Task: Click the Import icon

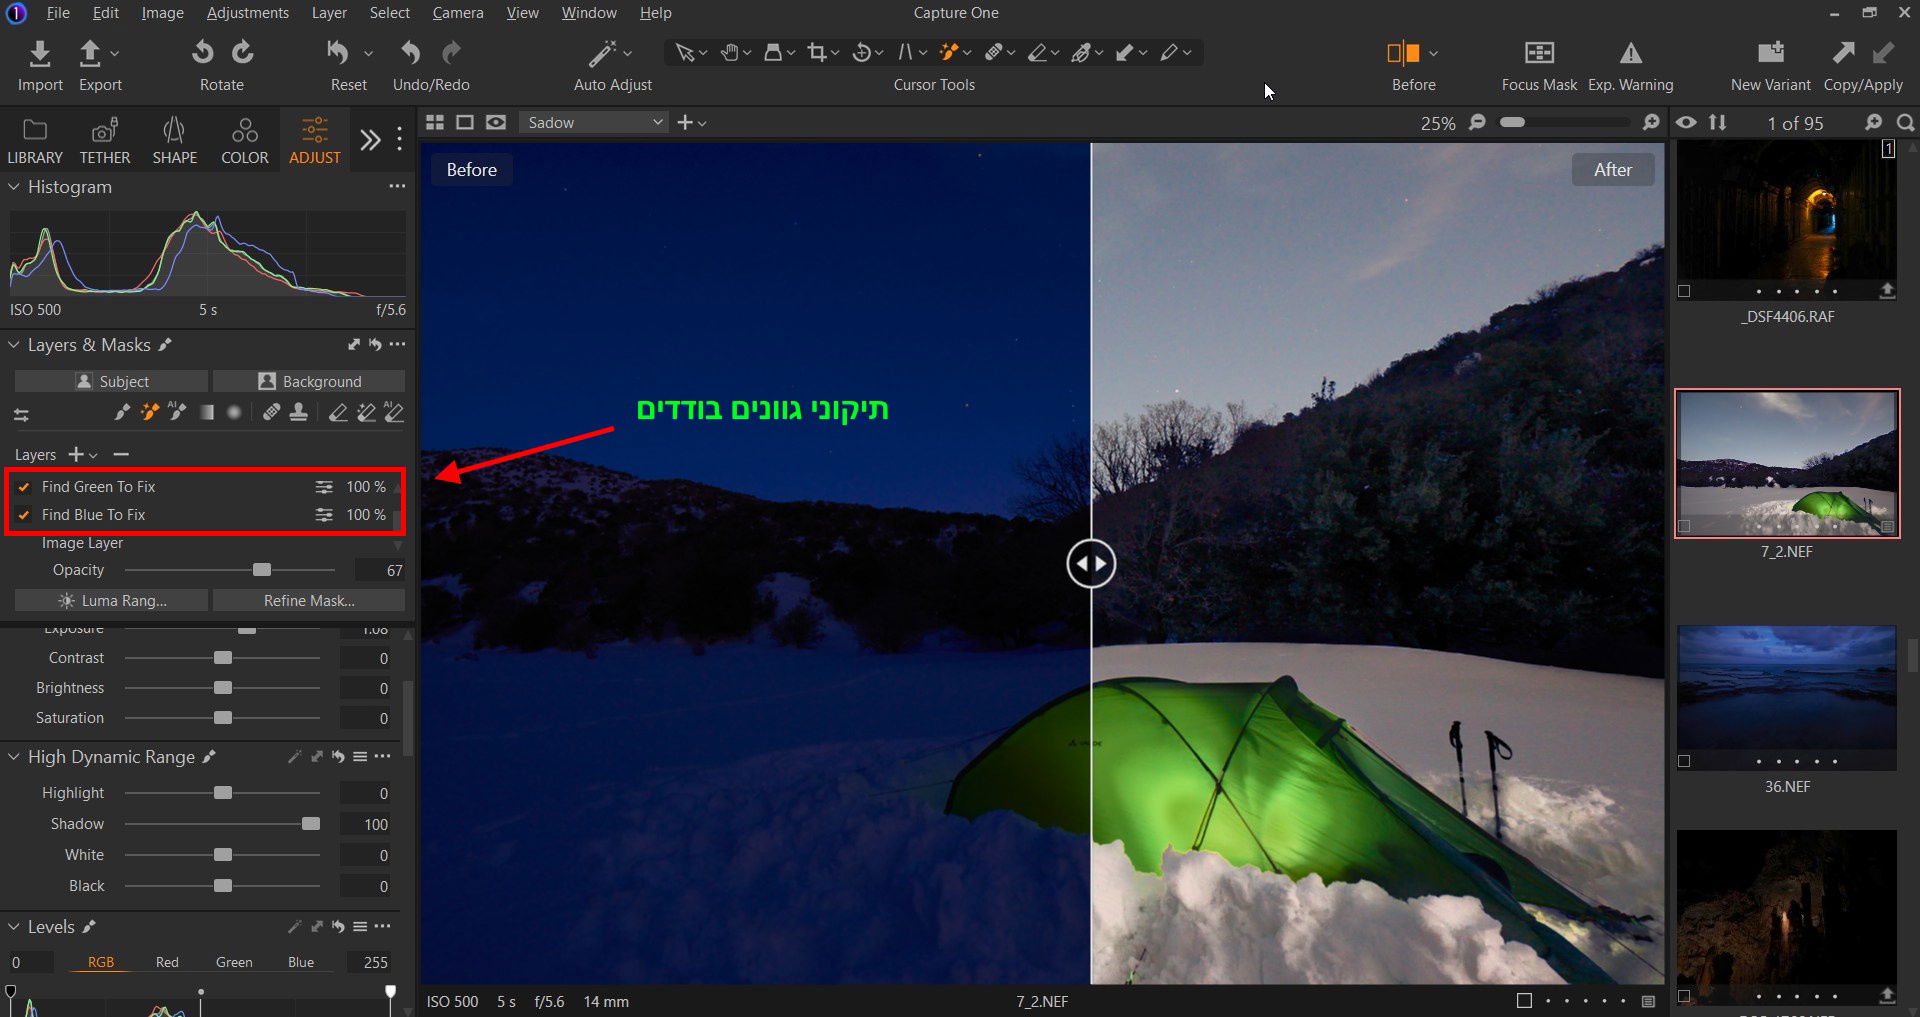Action: coord(40,53)
